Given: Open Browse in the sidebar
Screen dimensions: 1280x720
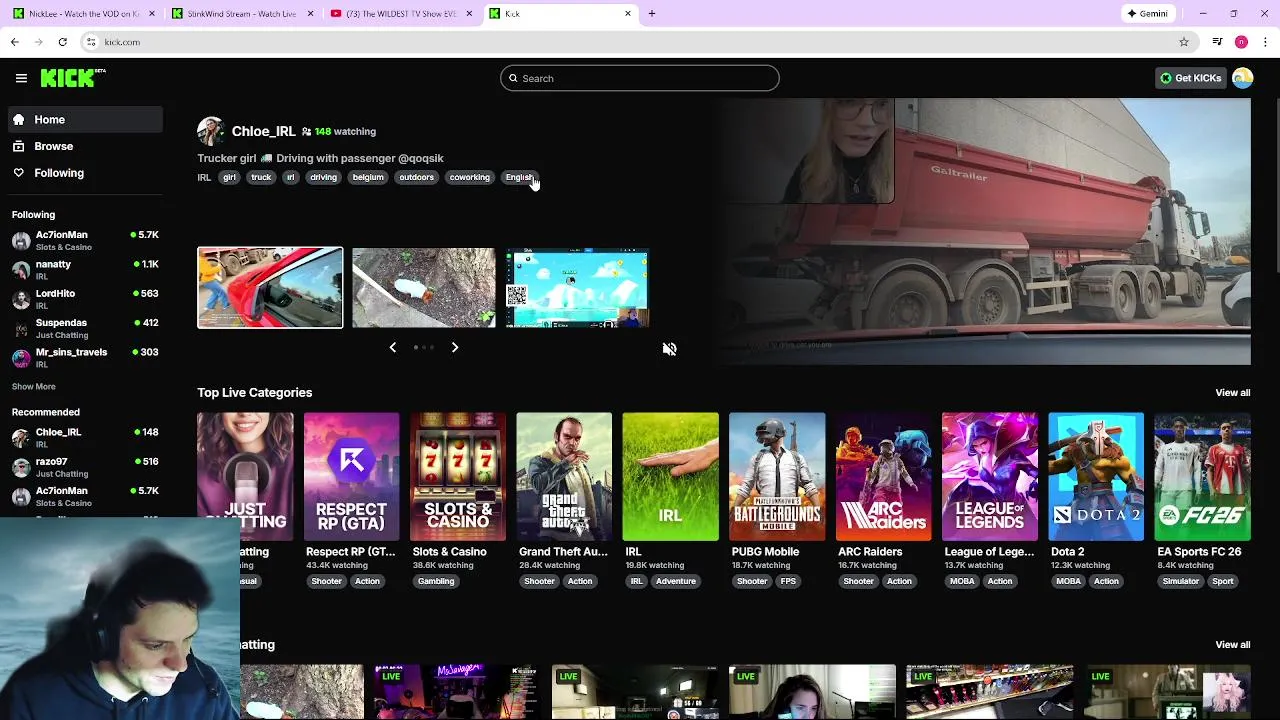Looking at the screenshot, I should pyautogui.click(x=84, y=146).
